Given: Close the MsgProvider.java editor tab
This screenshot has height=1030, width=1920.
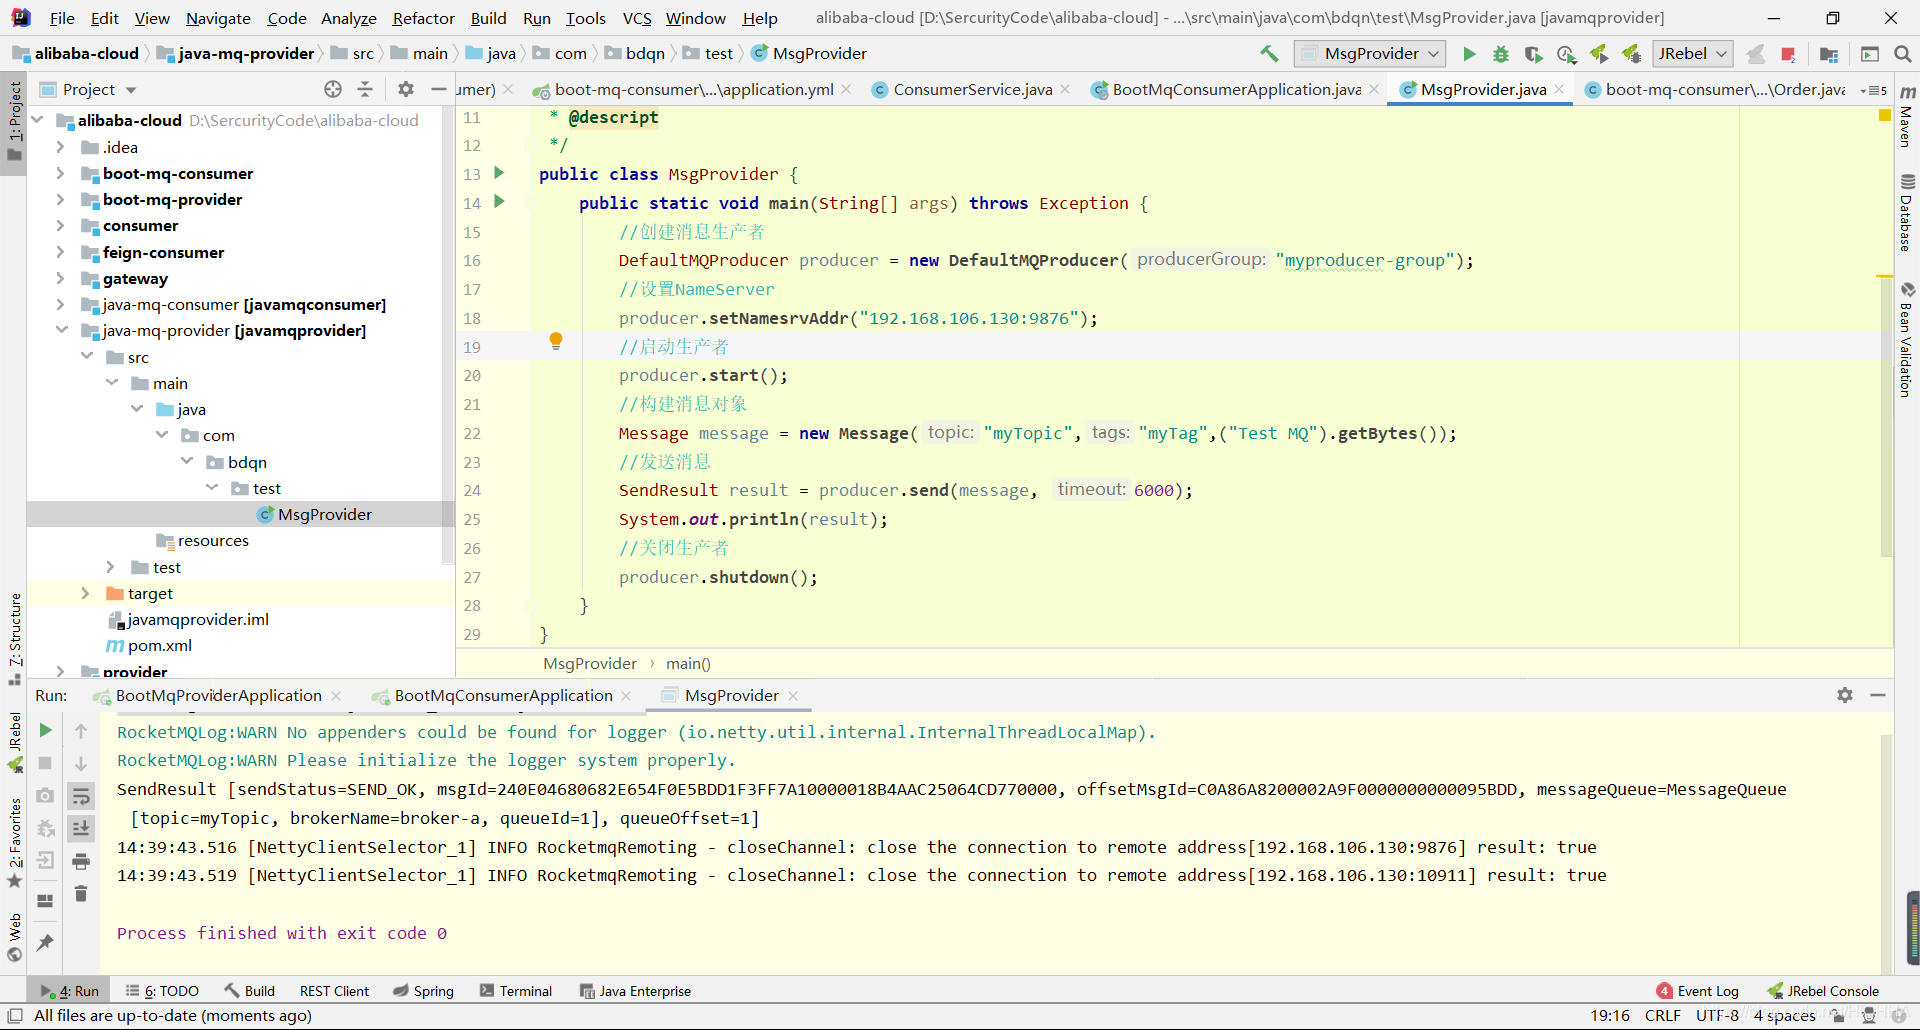Looking at the screenshot, I should click(x=1559, y=89).
